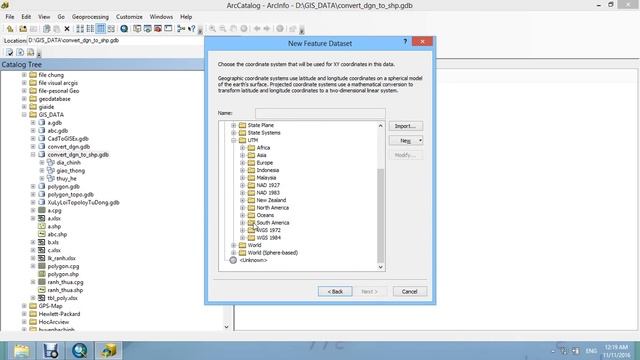Select giao_thong in the Catalog Tree
The image size is (640, 360).
(x=71, y=171)
